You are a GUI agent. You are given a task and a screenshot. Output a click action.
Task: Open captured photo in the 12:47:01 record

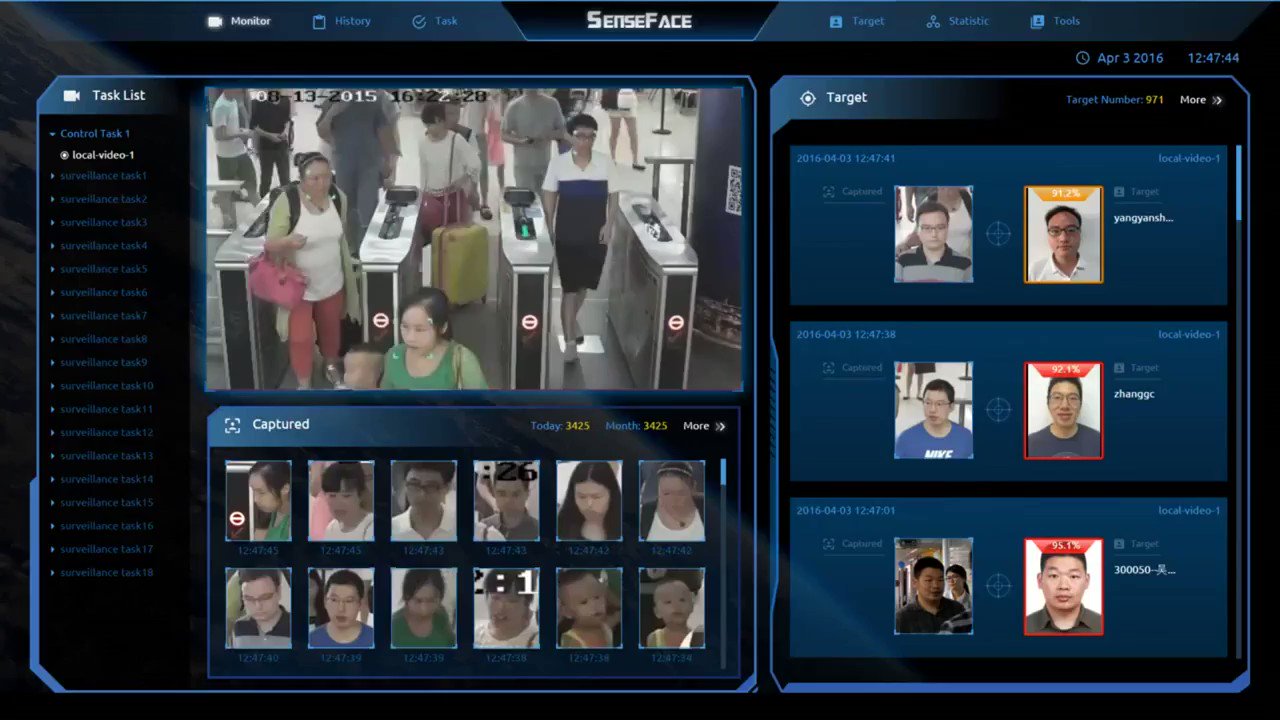pos(933,586)
